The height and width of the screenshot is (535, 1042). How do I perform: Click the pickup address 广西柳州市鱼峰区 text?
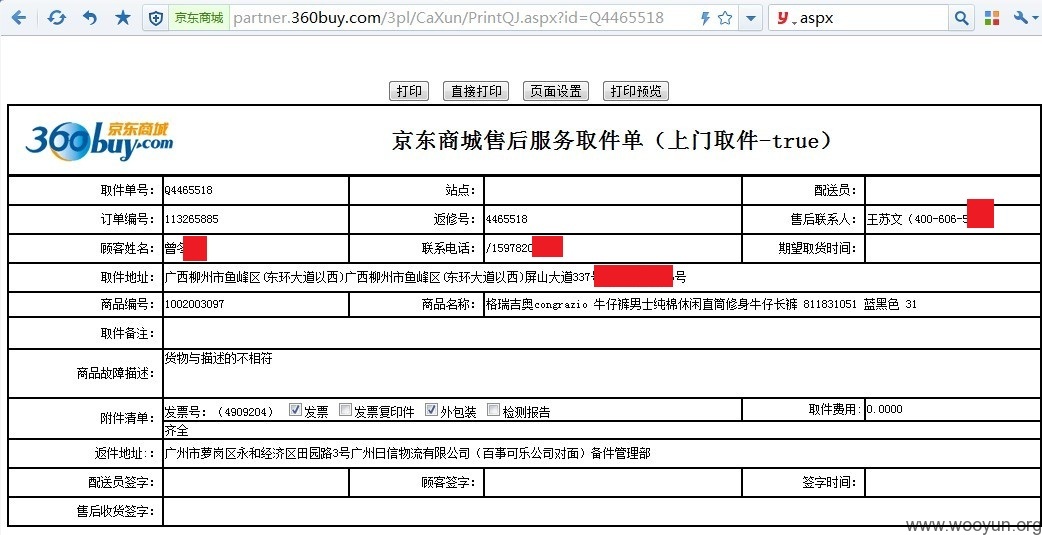coord(425,276)
